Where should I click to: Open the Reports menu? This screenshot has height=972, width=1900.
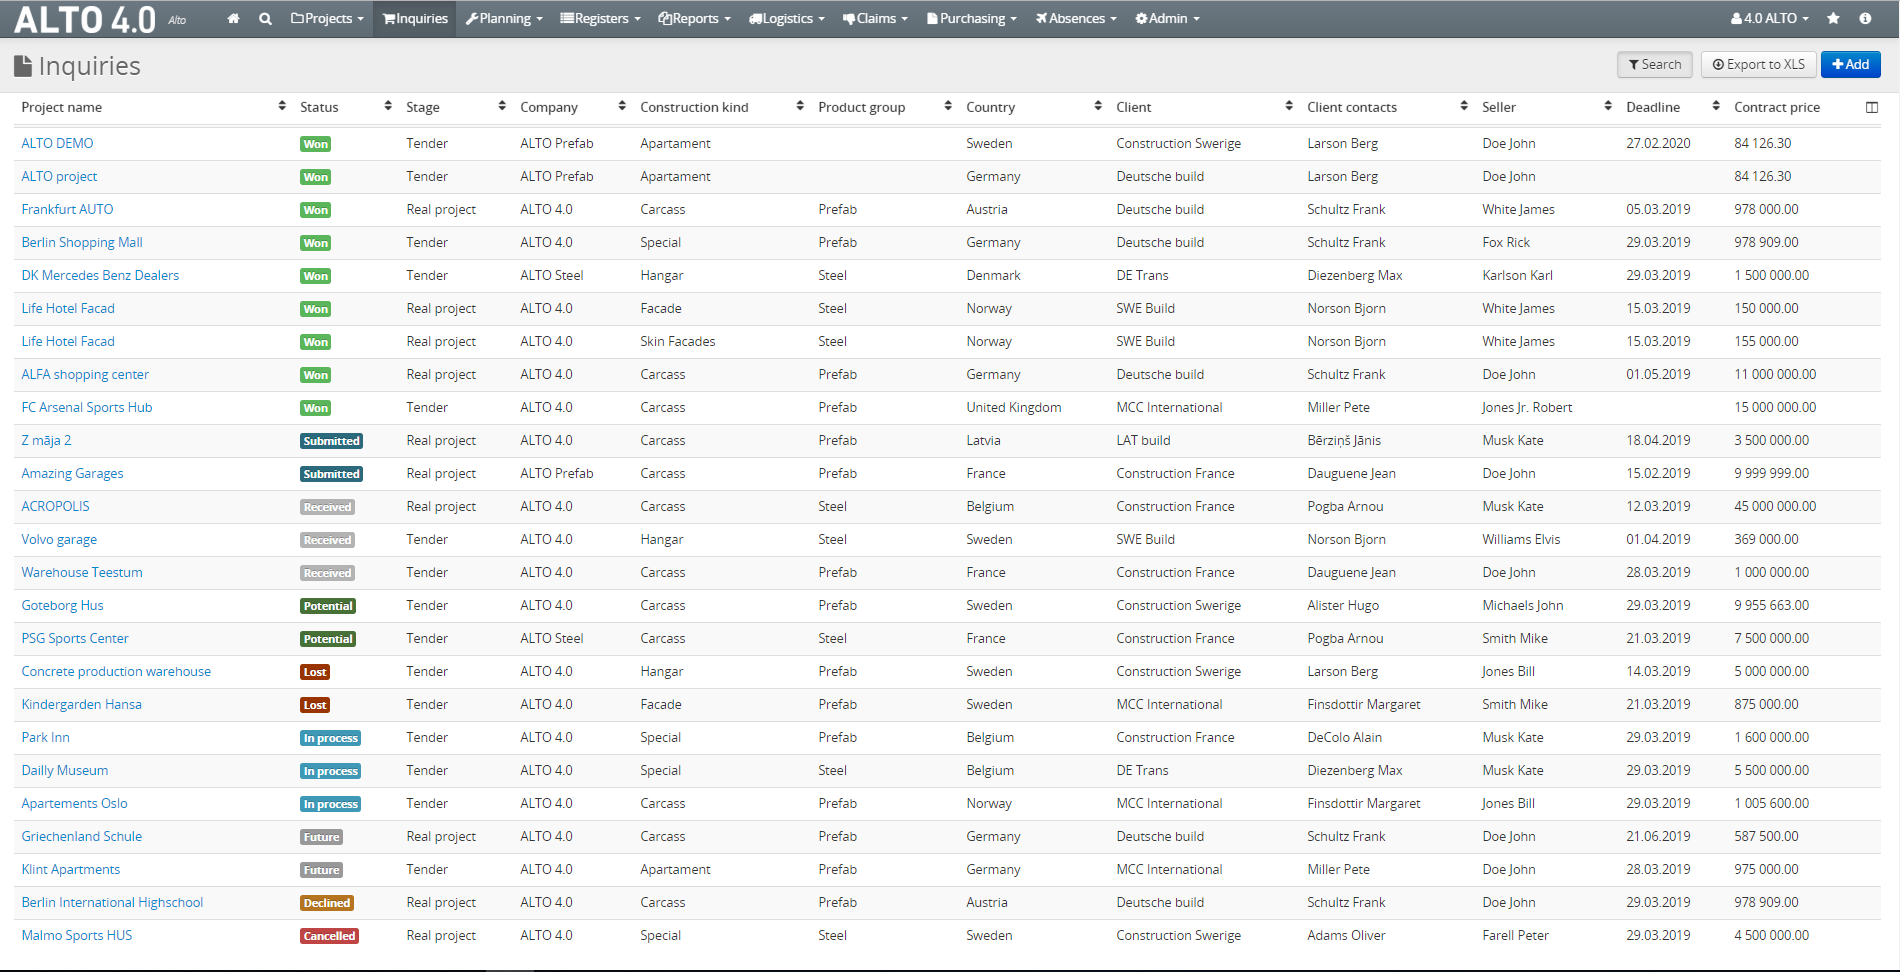[x=694, y=19]
